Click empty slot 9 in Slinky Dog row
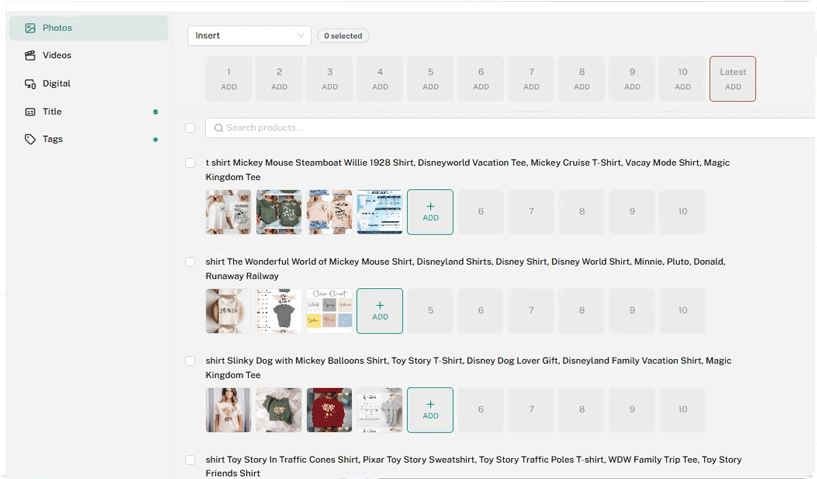Screen dimensions: 817x479 tap(632, 410)
